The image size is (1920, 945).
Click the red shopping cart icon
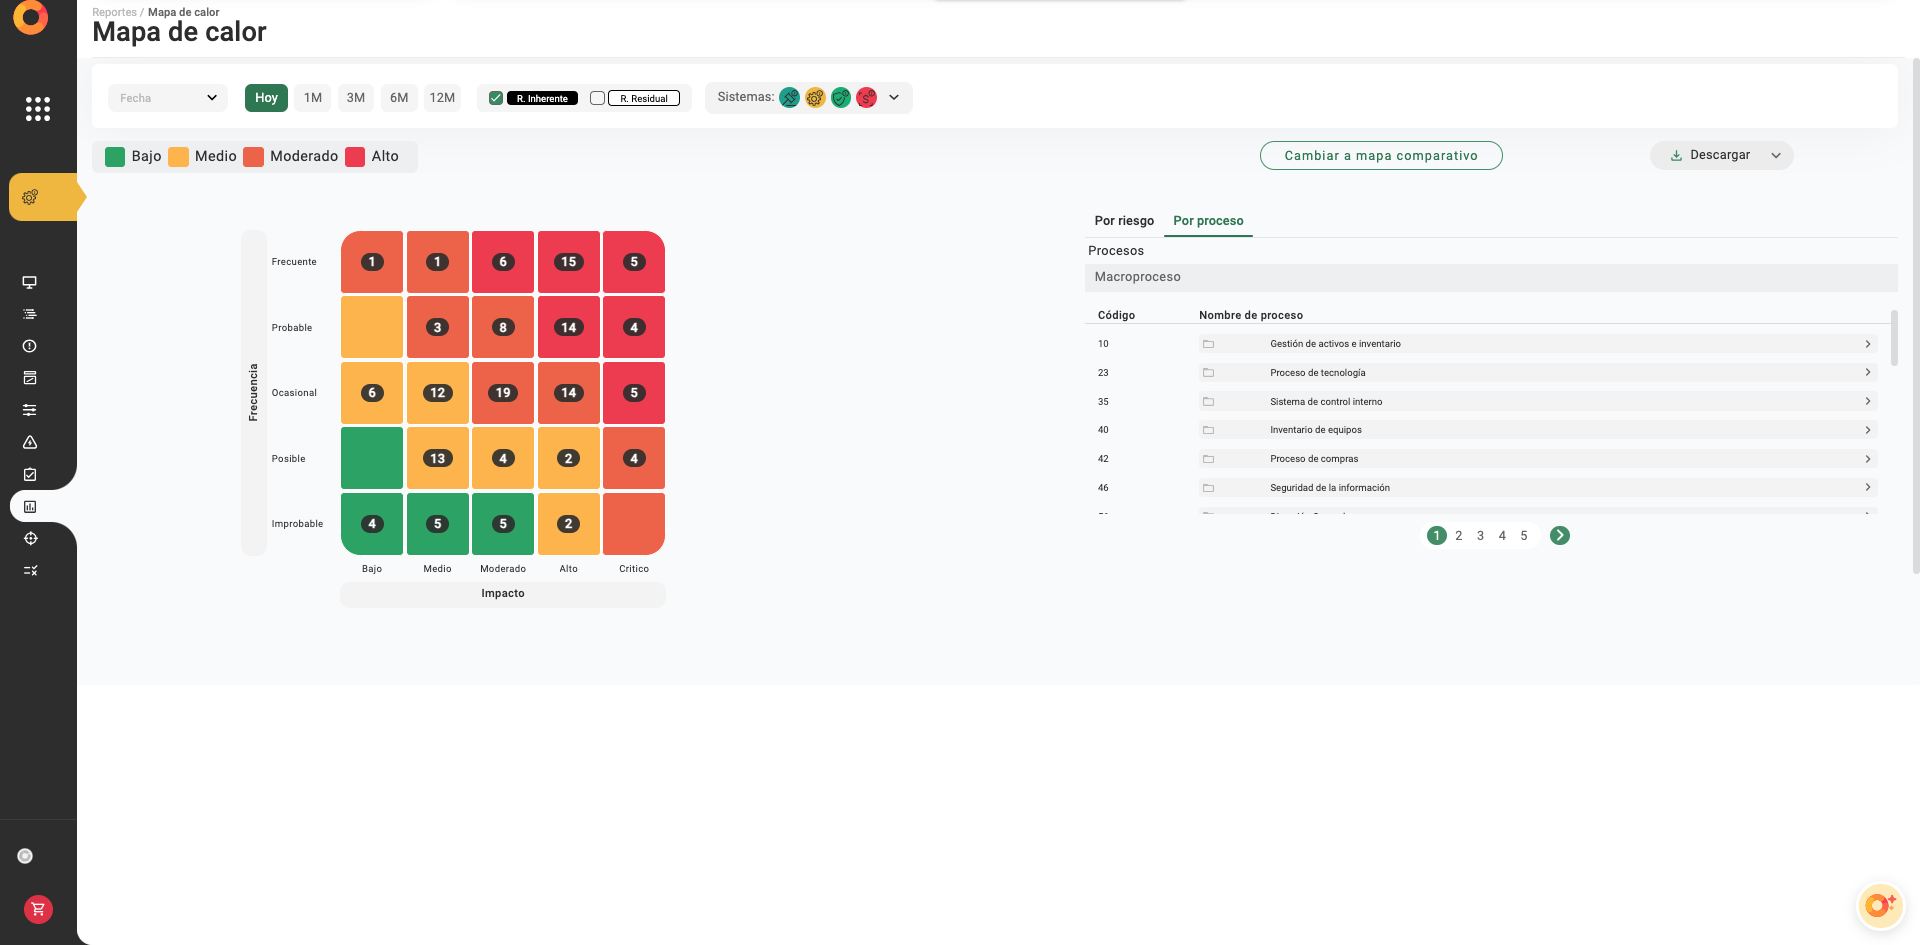[x=38, y=909]
